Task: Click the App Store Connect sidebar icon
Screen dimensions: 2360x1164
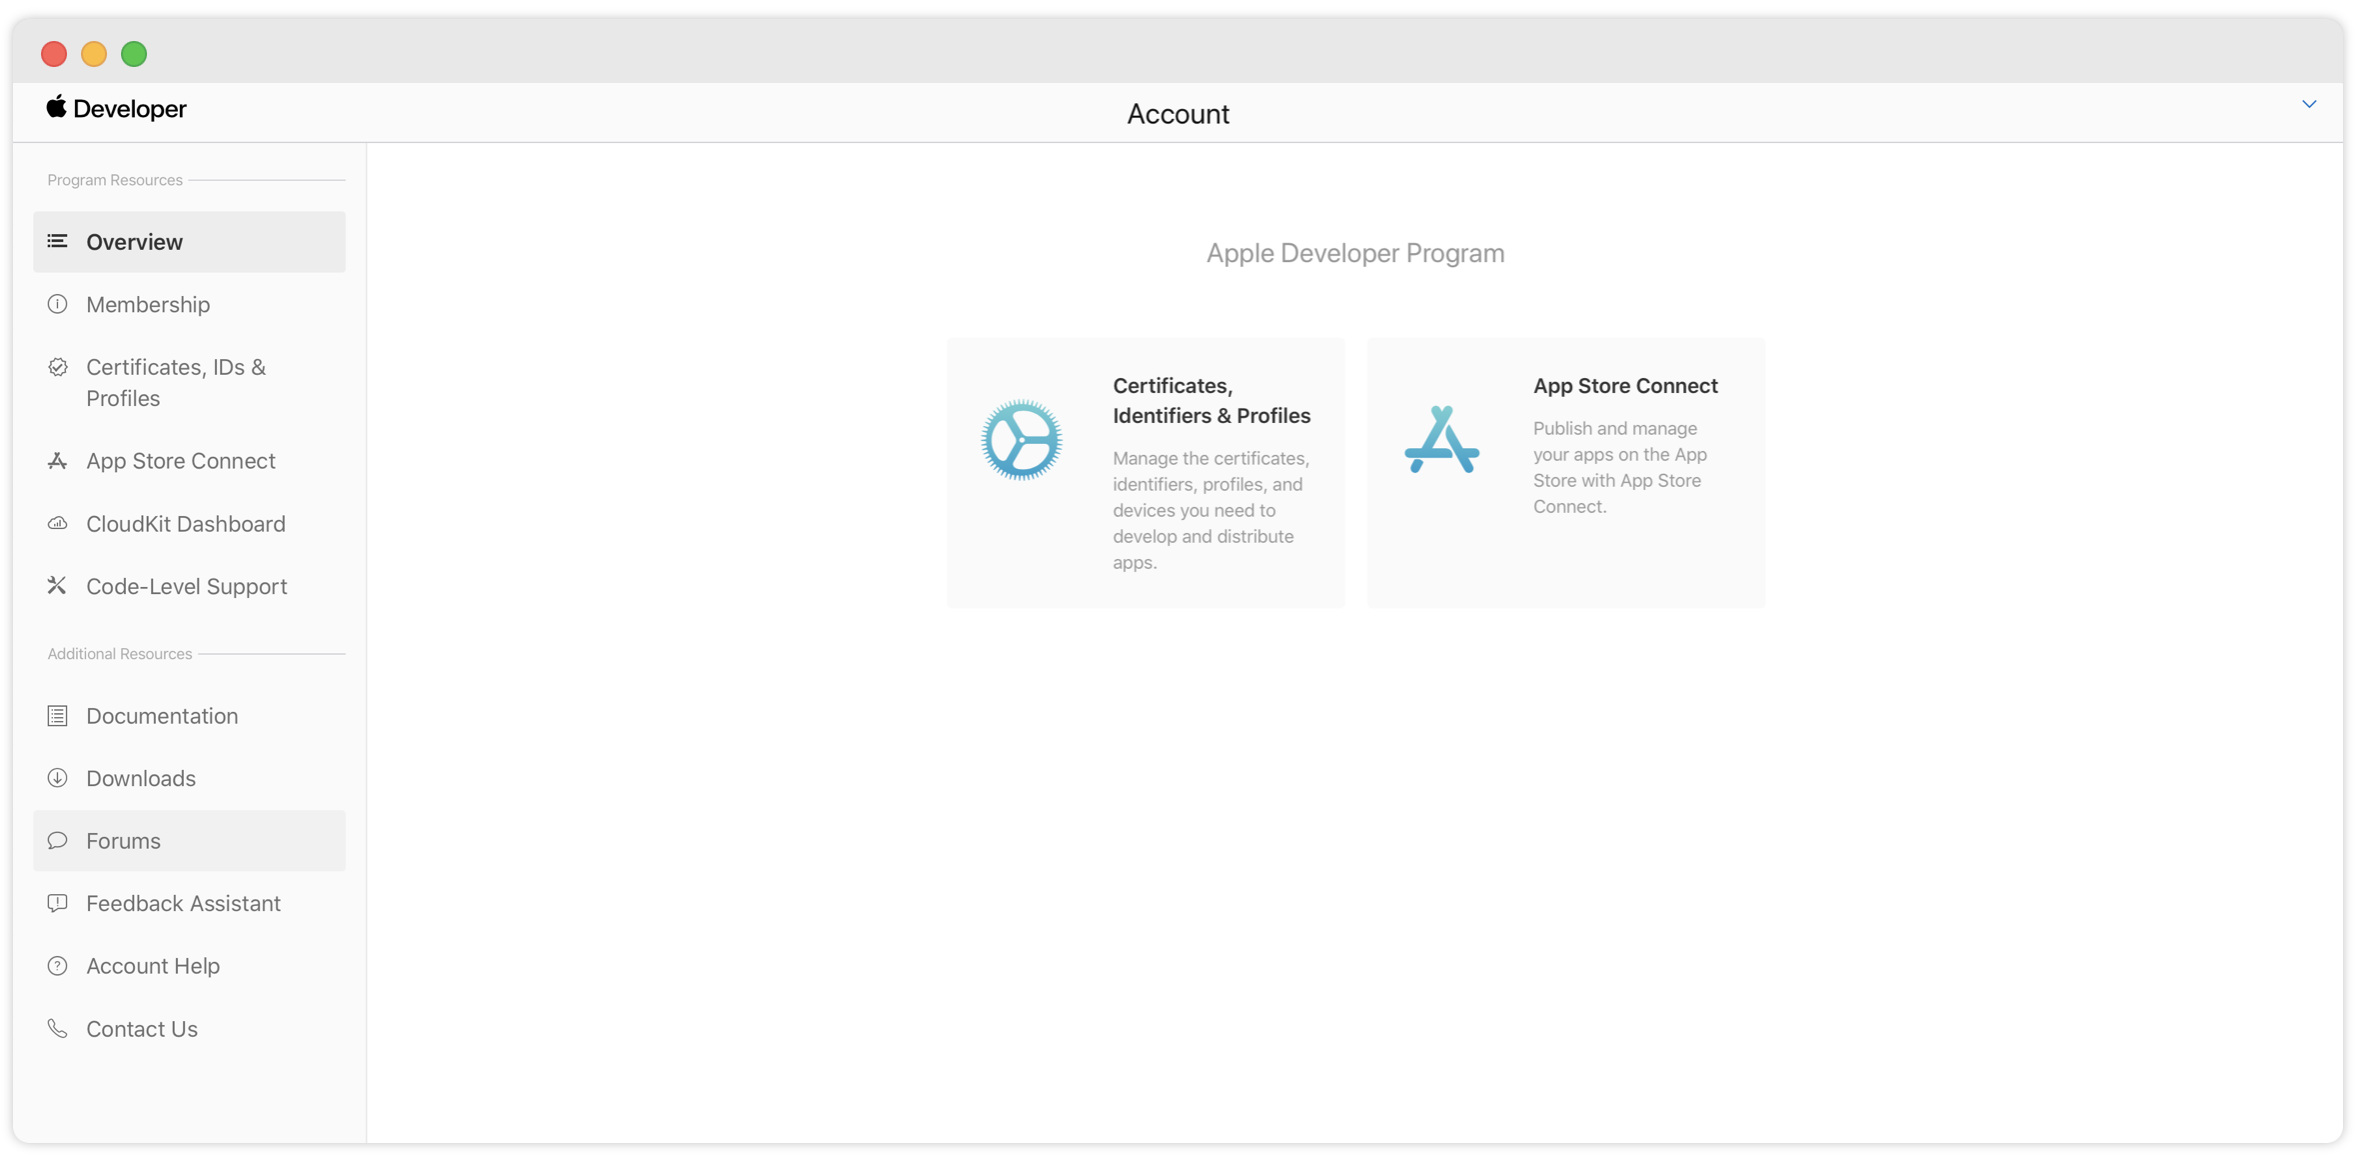Action: [57, 460]
